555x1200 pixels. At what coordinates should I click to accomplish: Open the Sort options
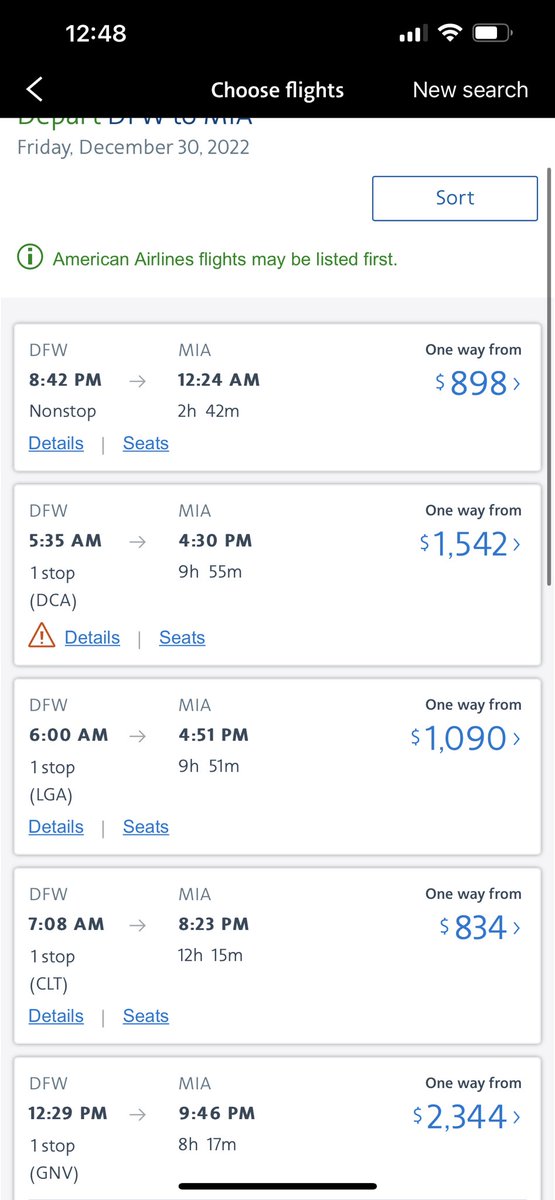click(455, 198)
